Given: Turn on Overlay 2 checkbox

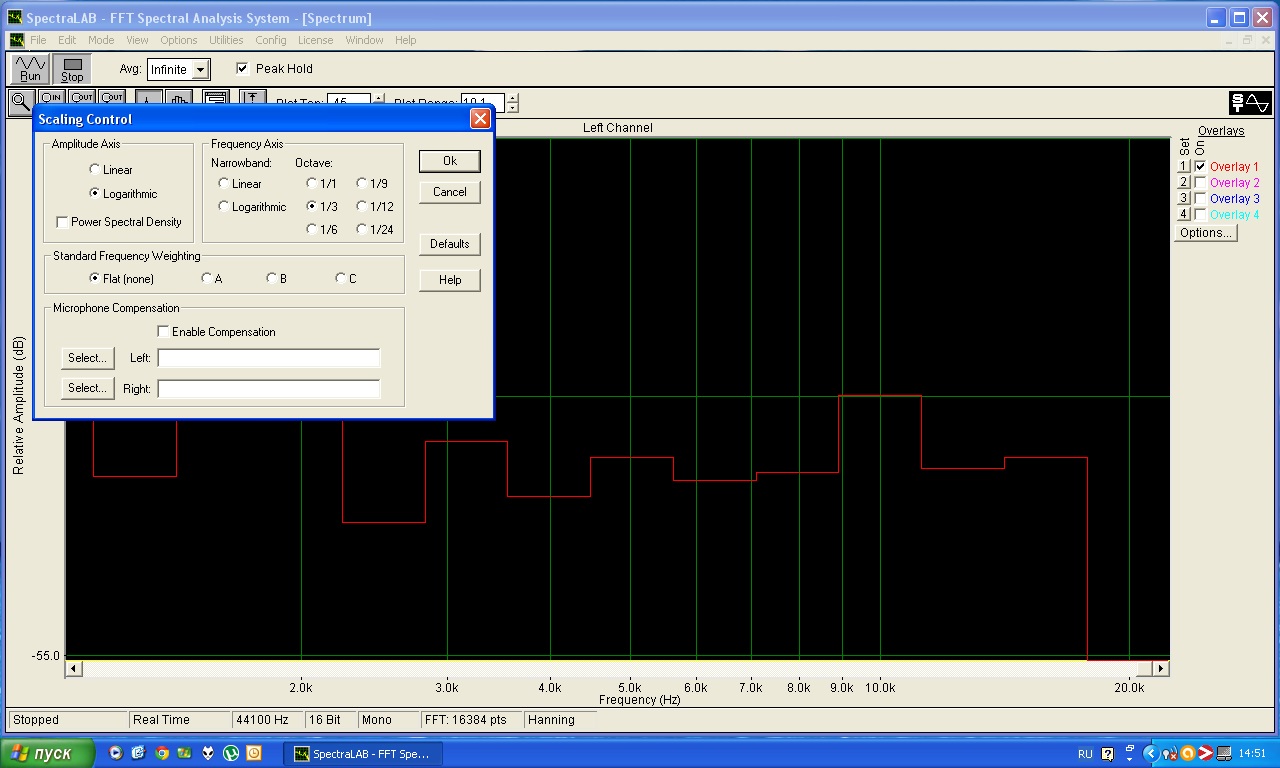Looking at the screenshot, I should tap(1200, 183).
